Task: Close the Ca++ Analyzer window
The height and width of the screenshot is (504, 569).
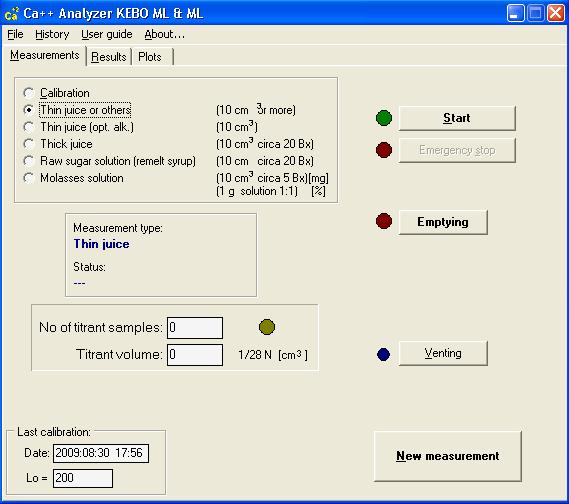Action: coord(556,13)
